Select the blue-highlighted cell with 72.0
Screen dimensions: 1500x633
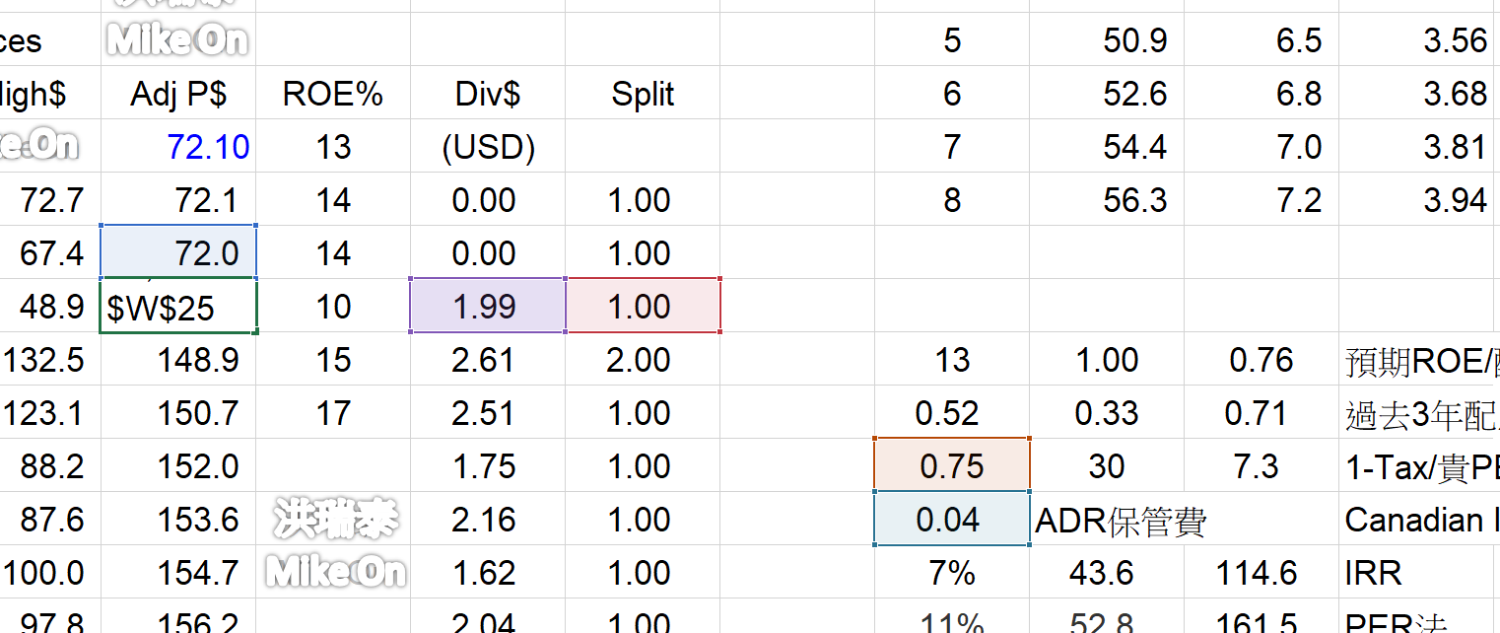pyautogui.click(x=178, y=253)
